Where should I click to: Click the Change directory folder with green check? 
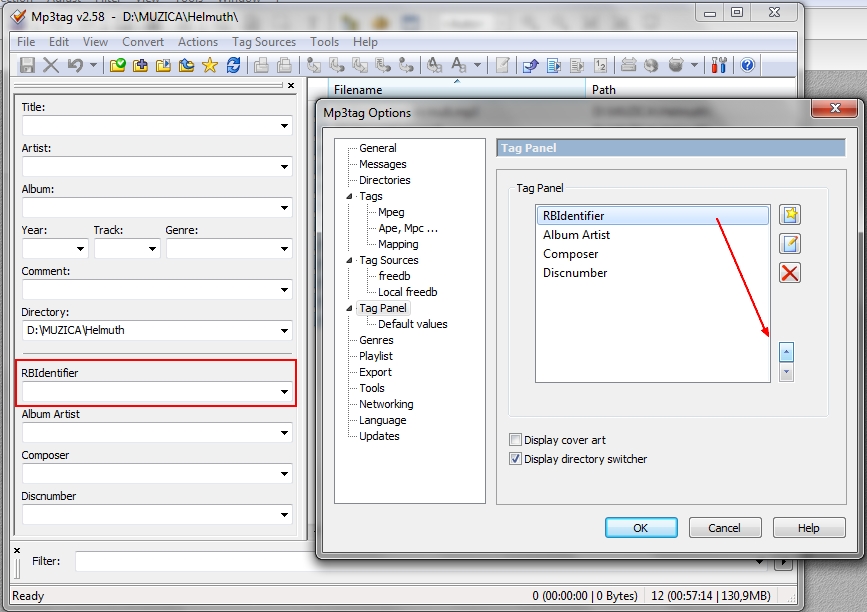coord(117,65)
